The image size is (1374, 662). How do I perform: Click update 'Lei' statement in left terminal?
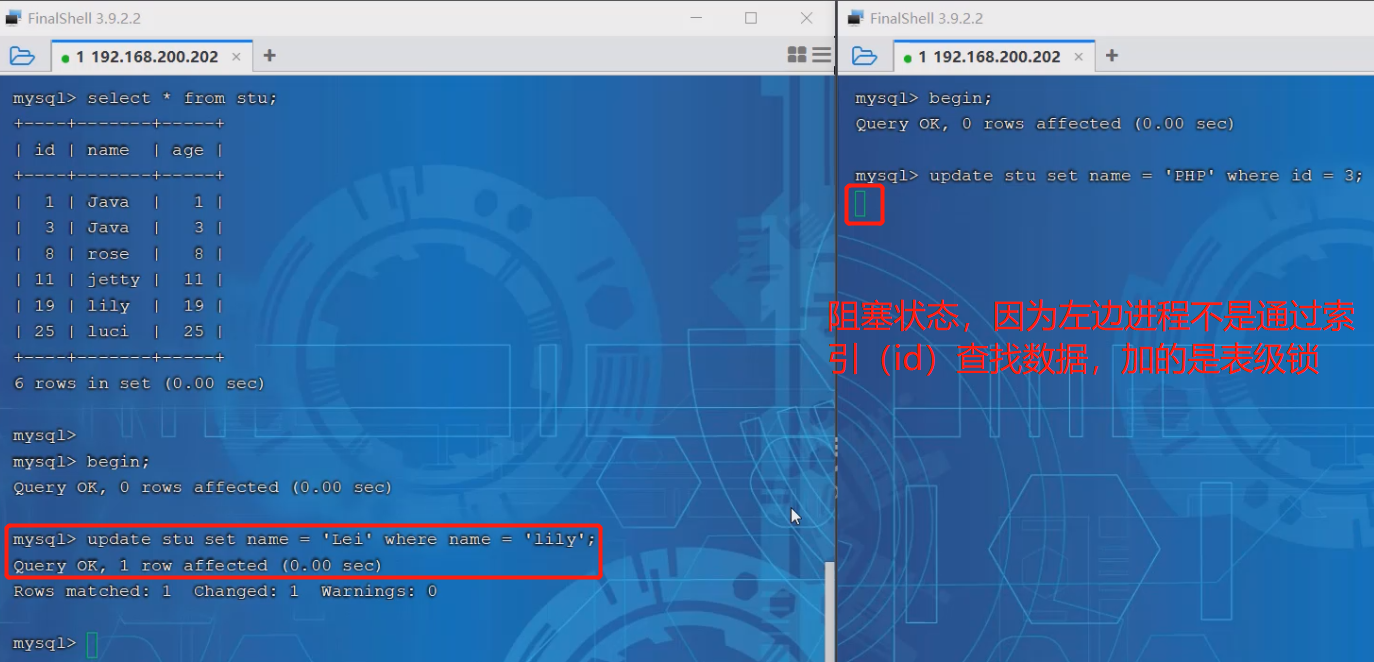click(x=341, y=540)
